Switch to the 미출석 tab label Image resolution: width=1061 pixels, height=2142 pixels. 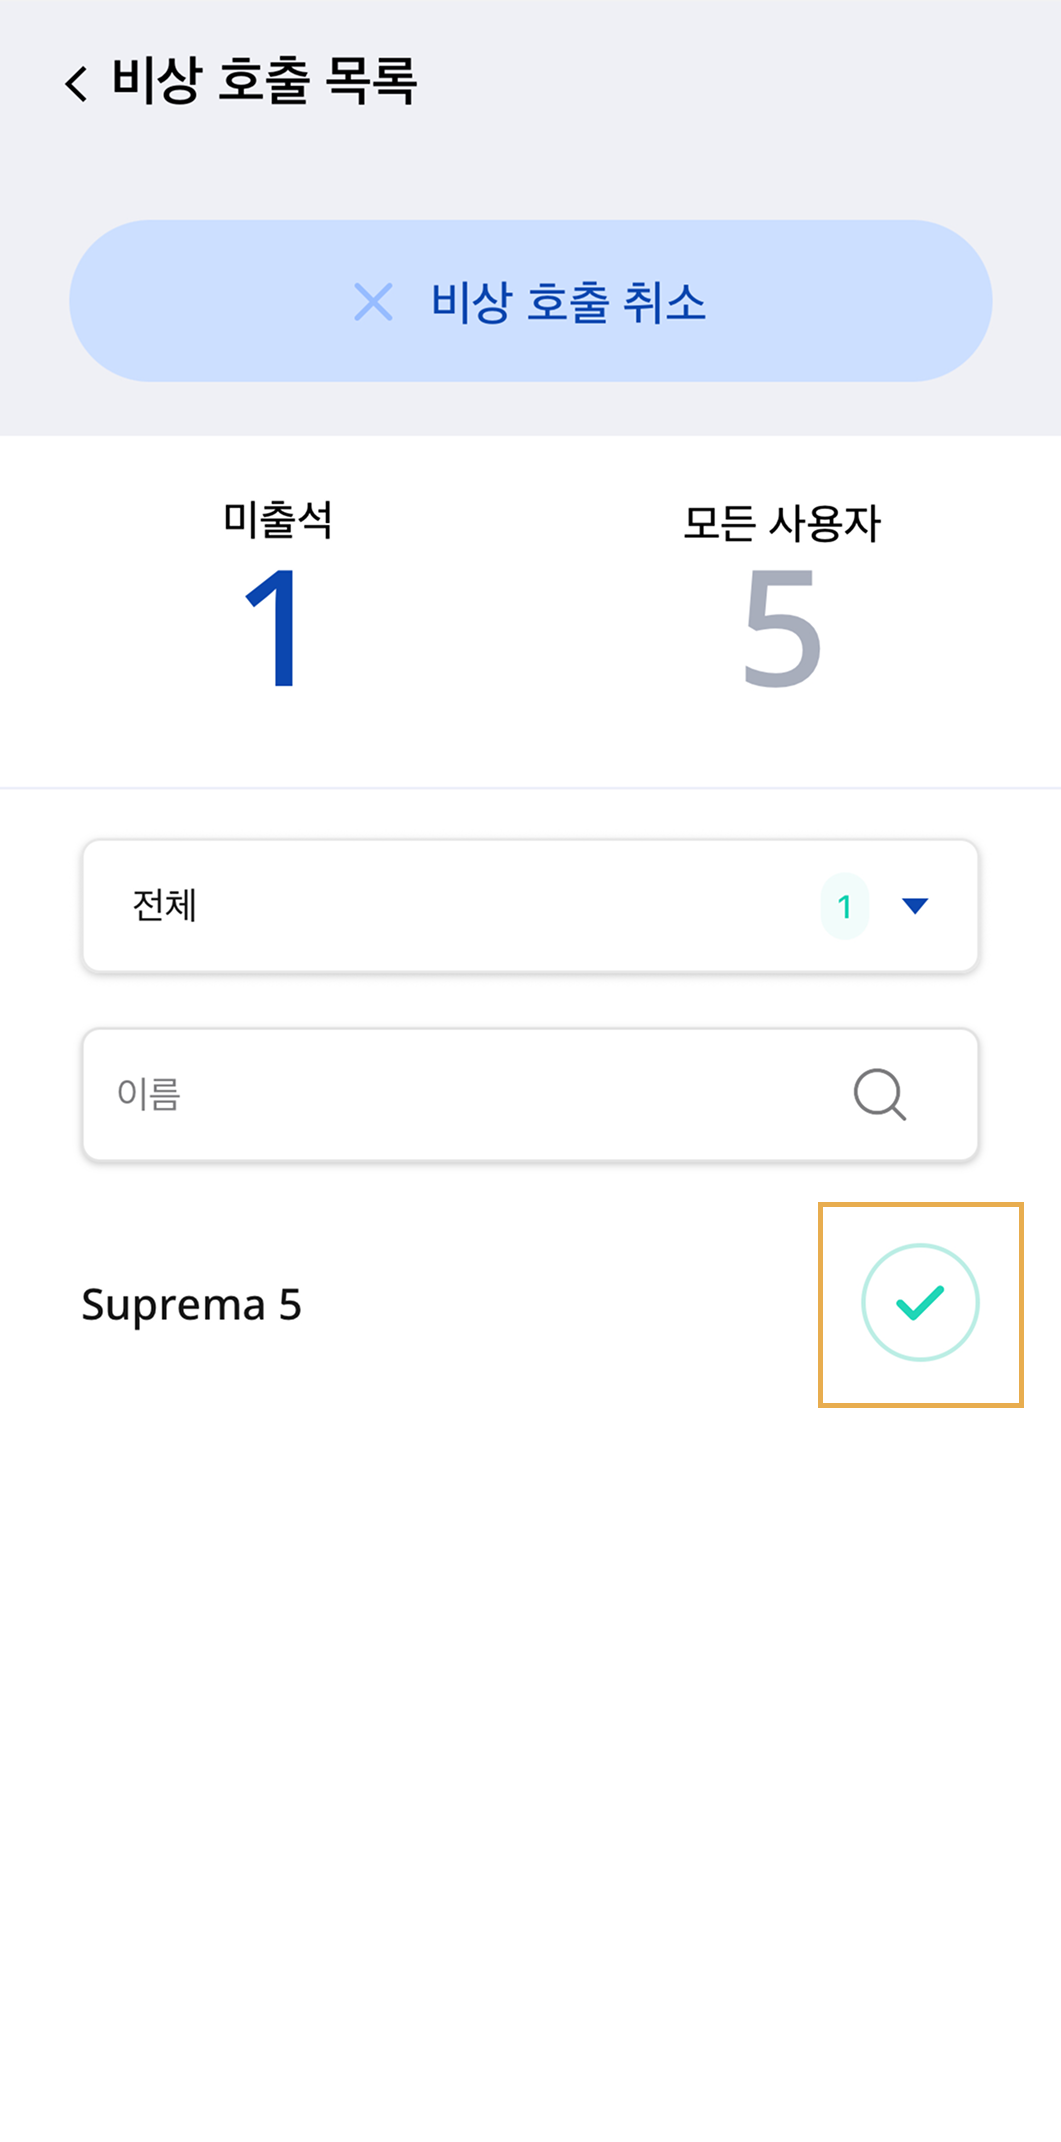(x=277, y=520)
